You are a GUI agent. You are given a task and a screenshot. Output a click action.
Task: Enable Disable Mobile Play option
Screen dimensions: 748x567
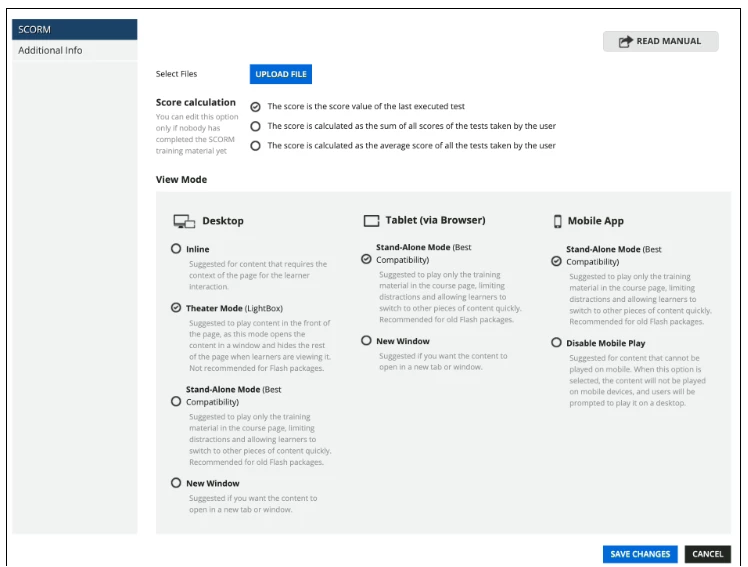[x=556, y=343]
